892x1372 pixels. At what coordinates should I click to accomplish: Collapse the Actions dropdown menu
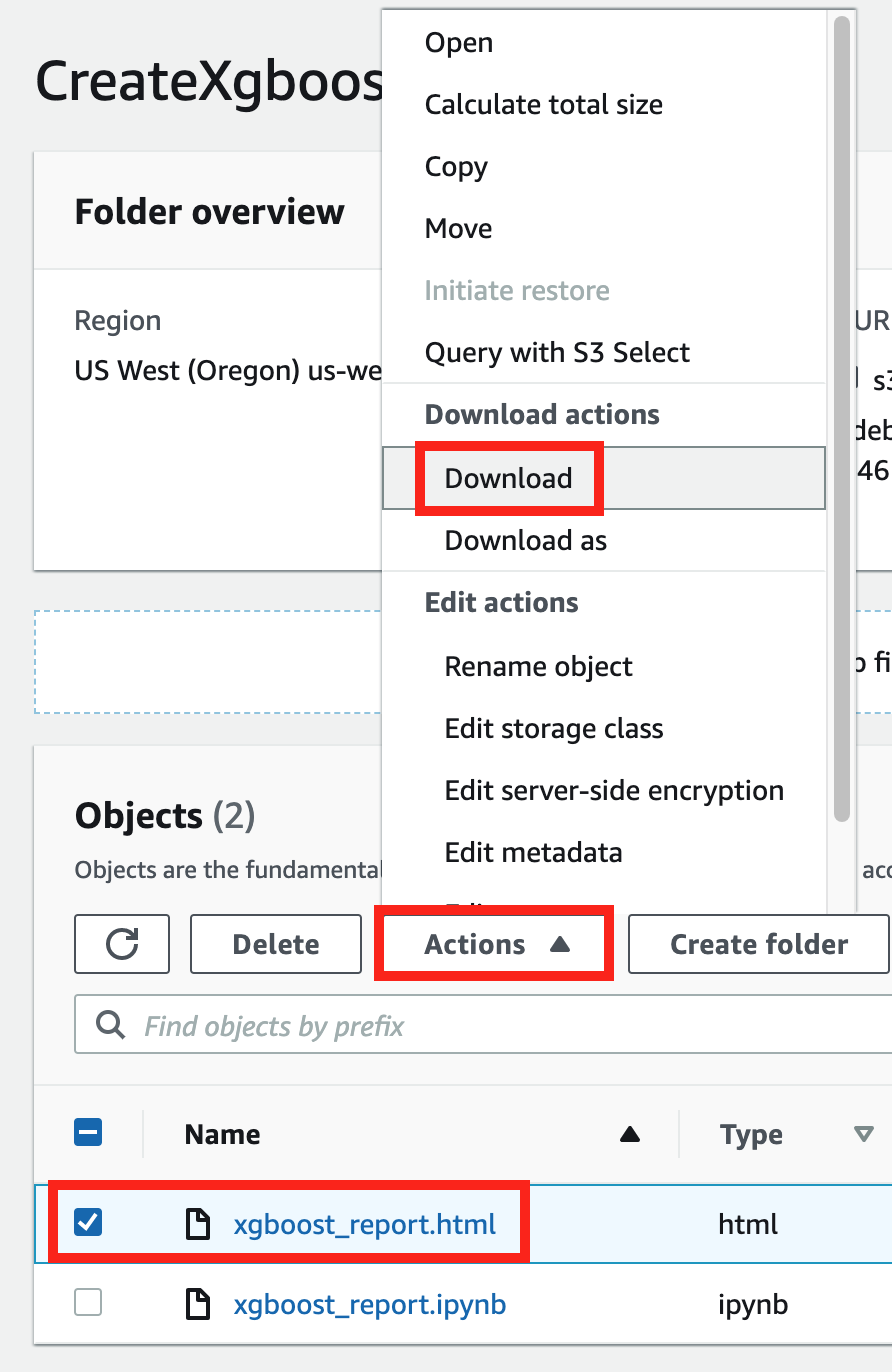pyautogui.click(x=493, y=944)
